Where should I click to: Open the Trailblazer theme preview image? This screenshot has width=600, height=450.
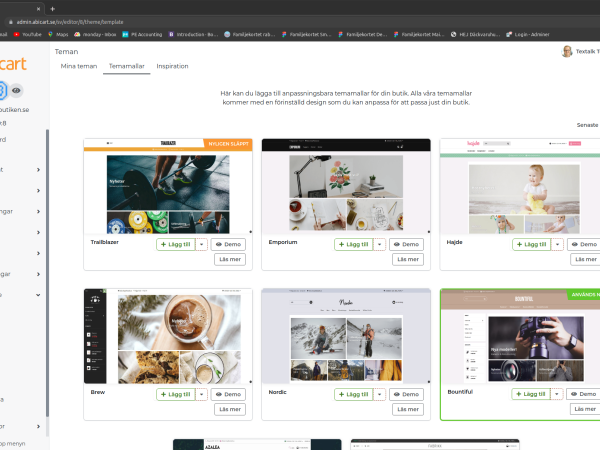coord(168,186)
